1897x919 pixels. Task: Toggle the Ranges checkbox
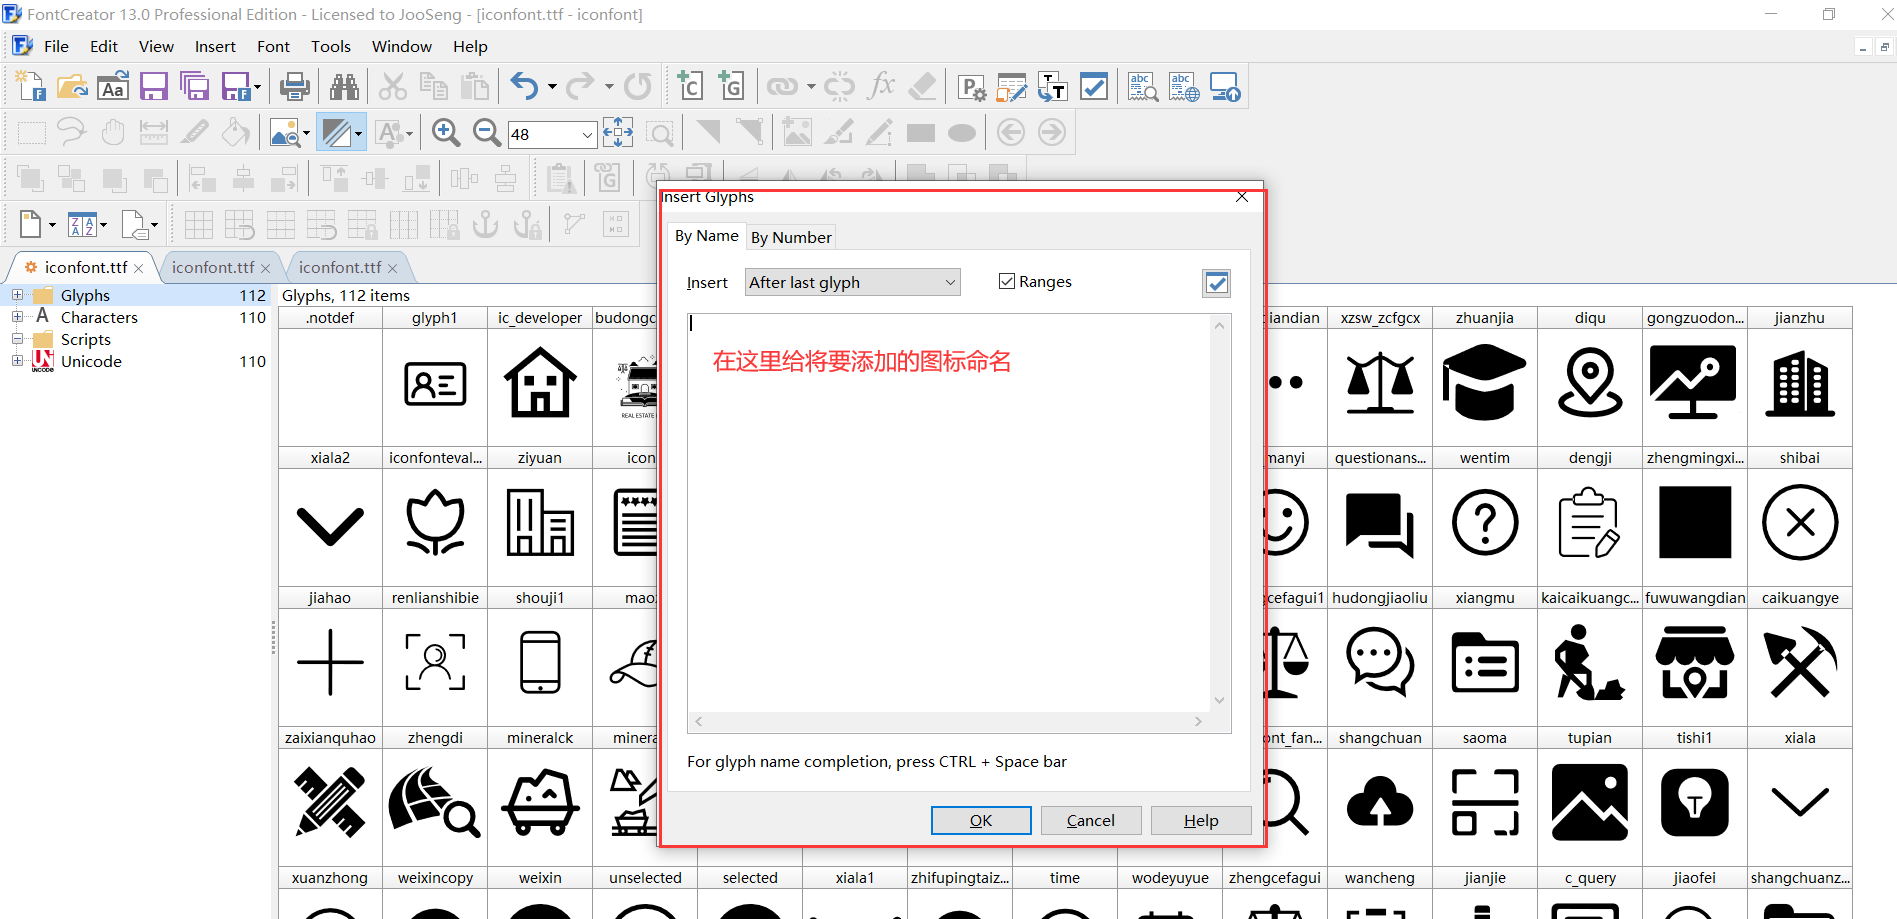(1007, 282)
